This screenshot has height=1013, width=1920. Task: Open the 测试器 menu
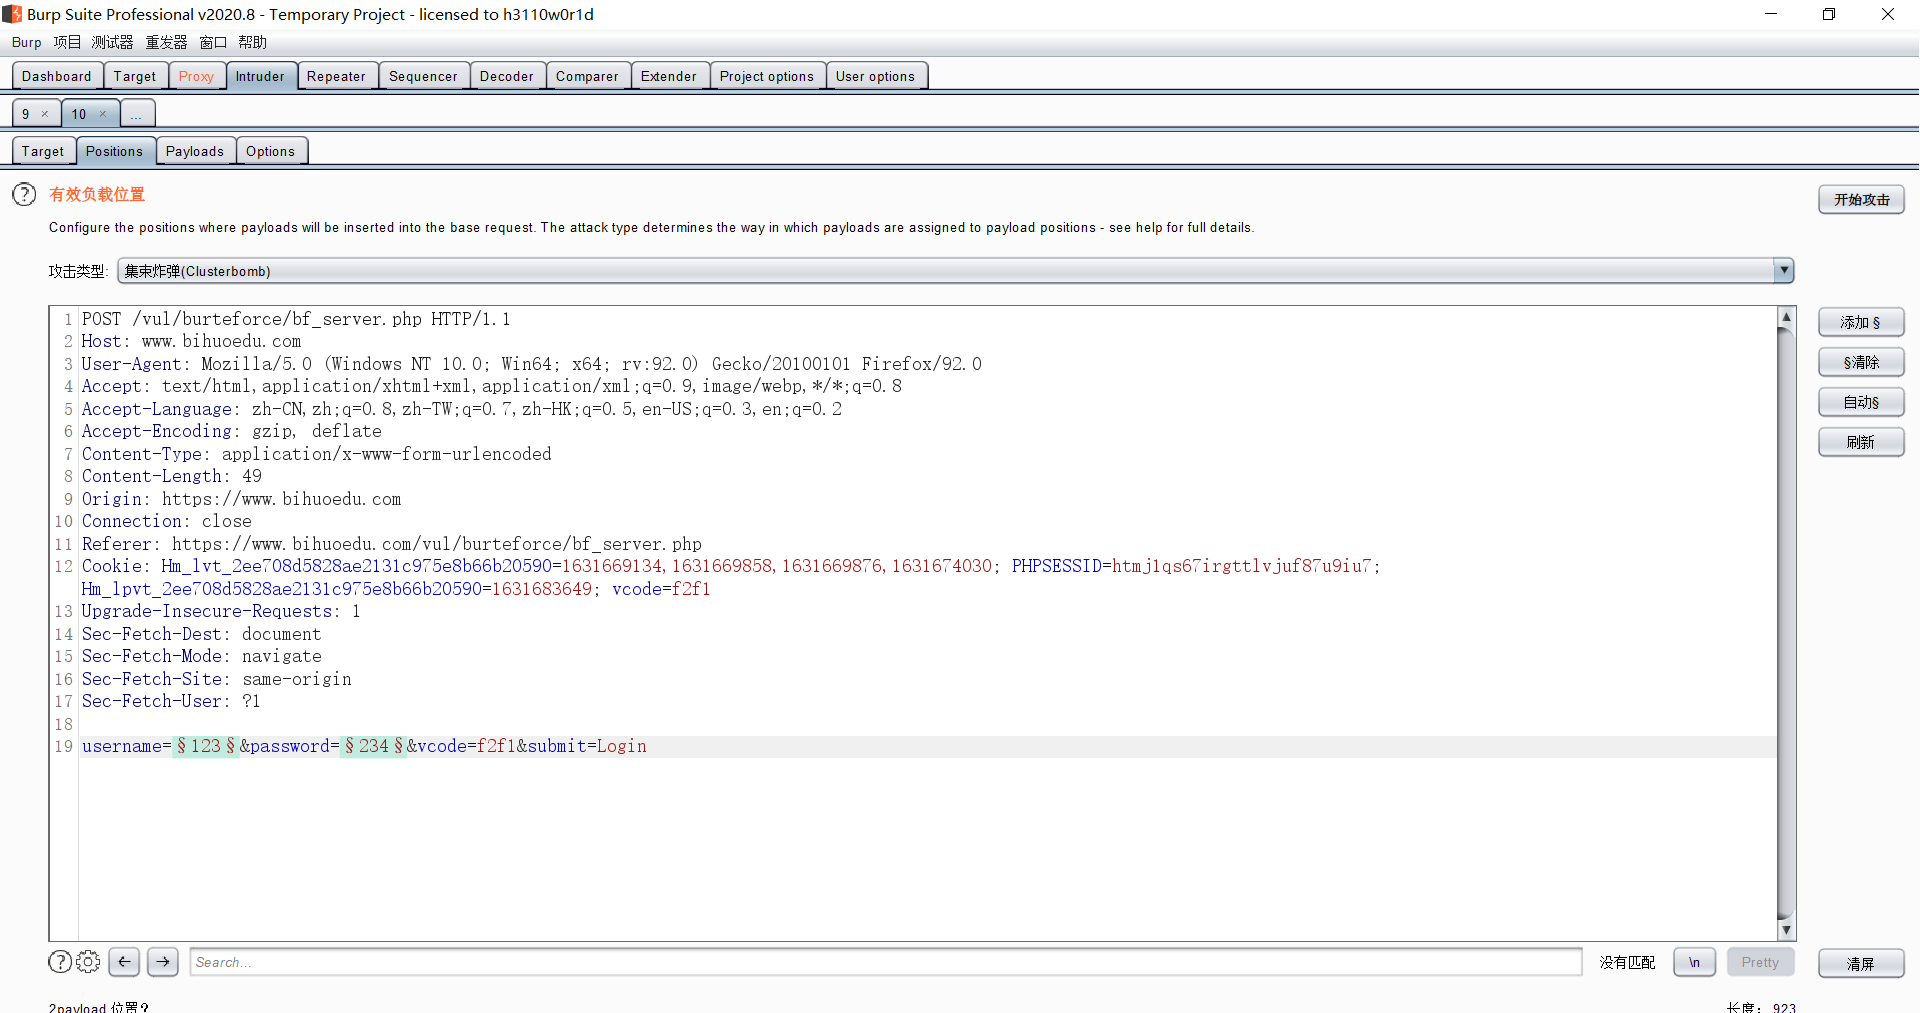pos(112,42)
